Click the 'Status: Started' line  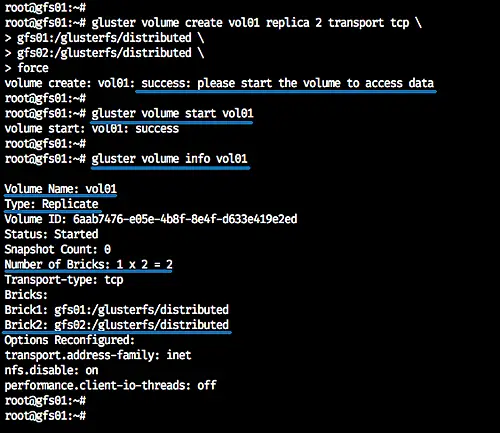point(51,234)
